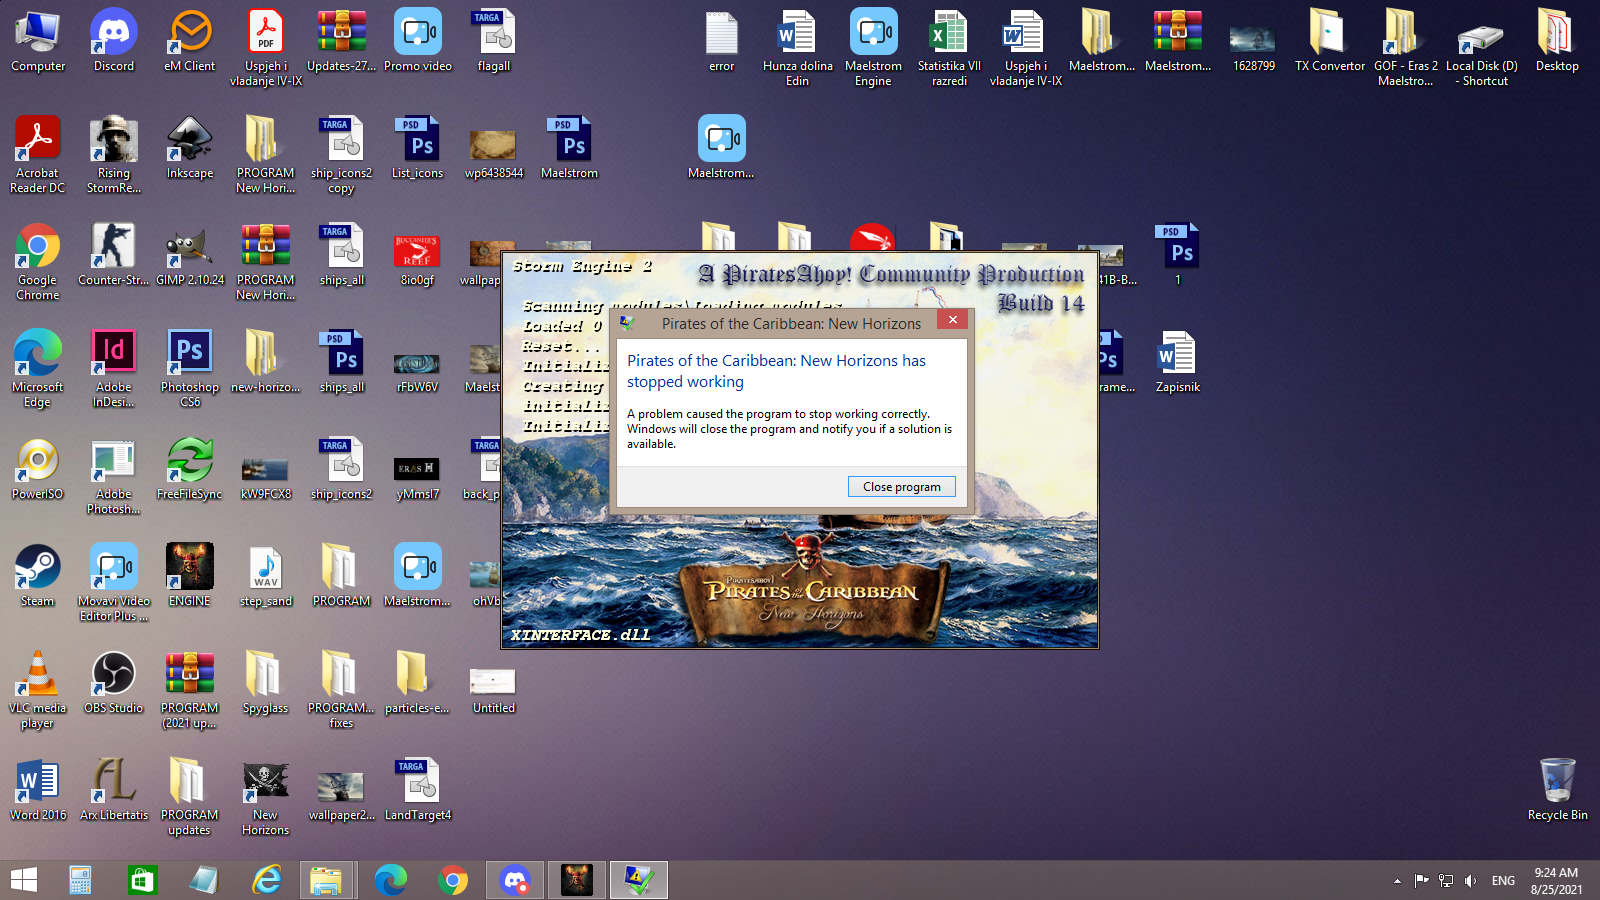Click the ENG language indicator
The width and height of the screenshot is (1600, 900).
pos(1503,881)
